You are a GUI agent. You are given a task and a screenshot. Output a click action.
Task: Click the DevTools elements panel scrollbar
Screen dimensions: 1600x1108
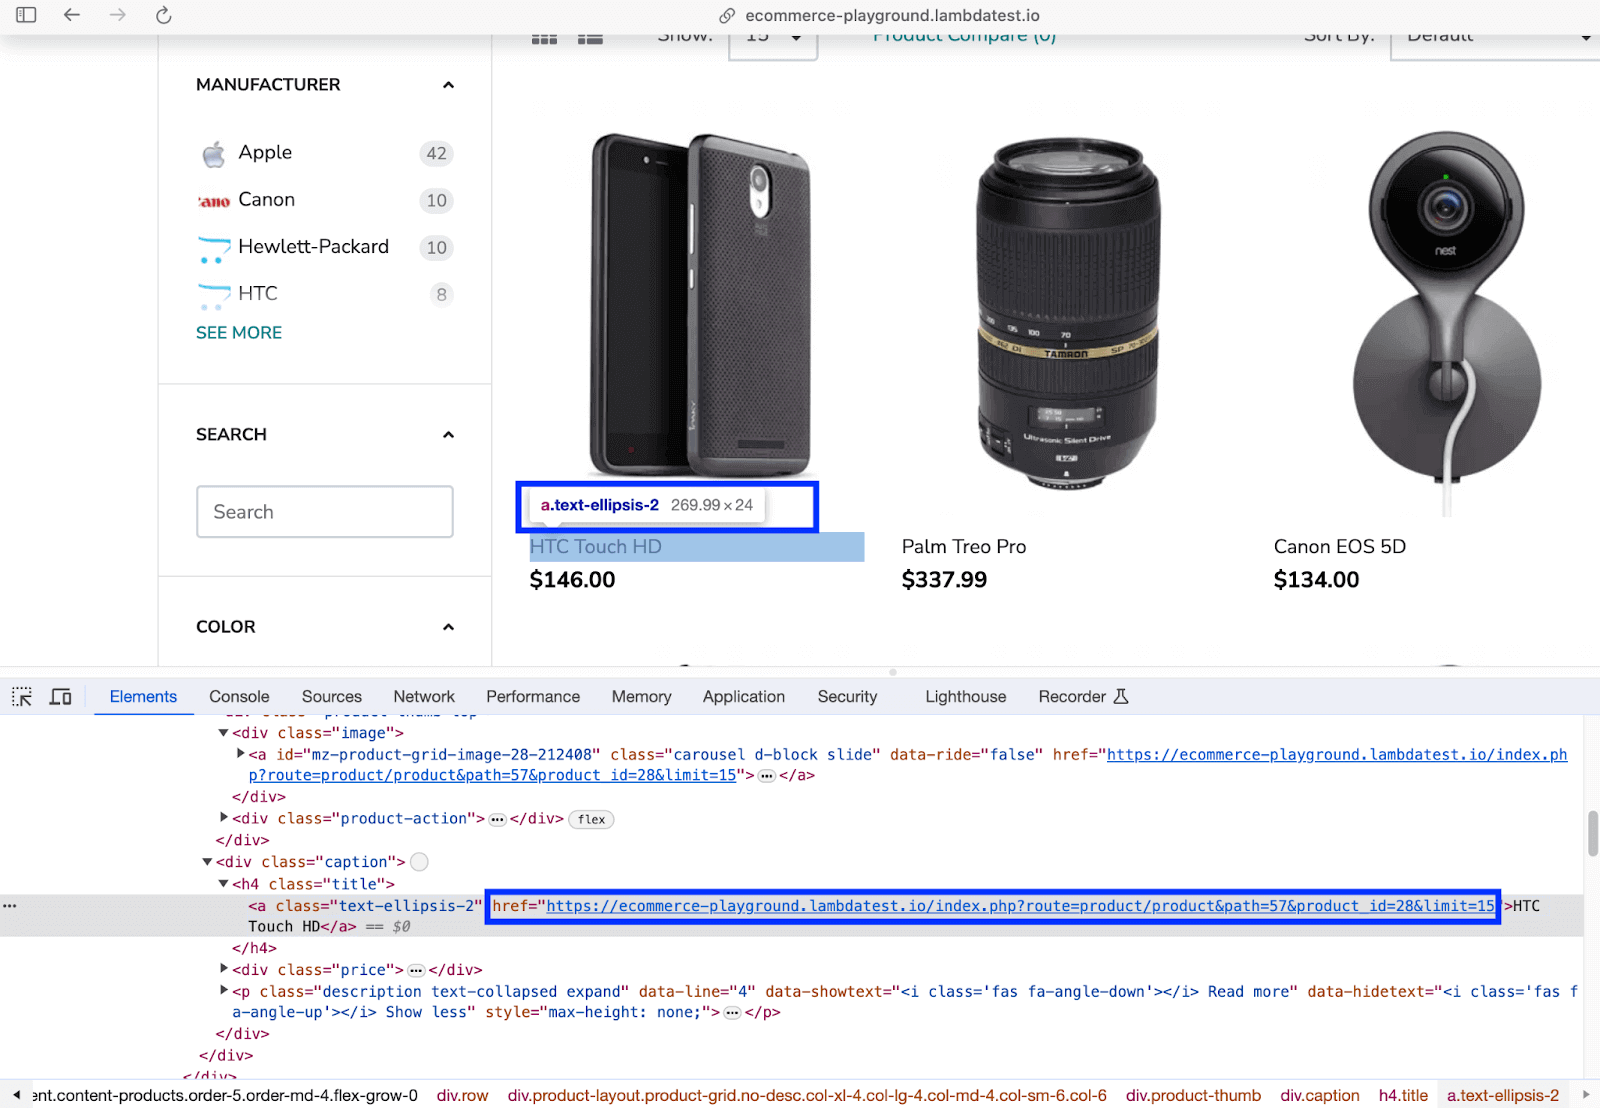[1592, 834]
